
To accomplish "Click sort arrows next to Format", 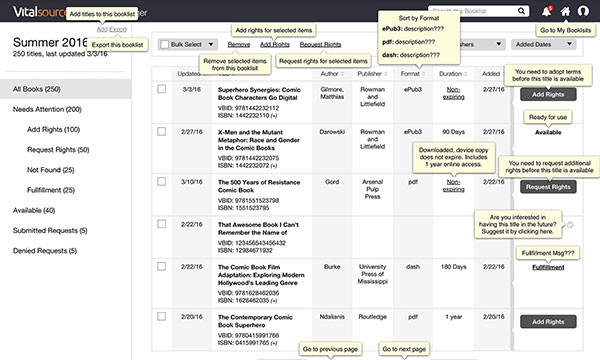I will [x=424, y=74].
